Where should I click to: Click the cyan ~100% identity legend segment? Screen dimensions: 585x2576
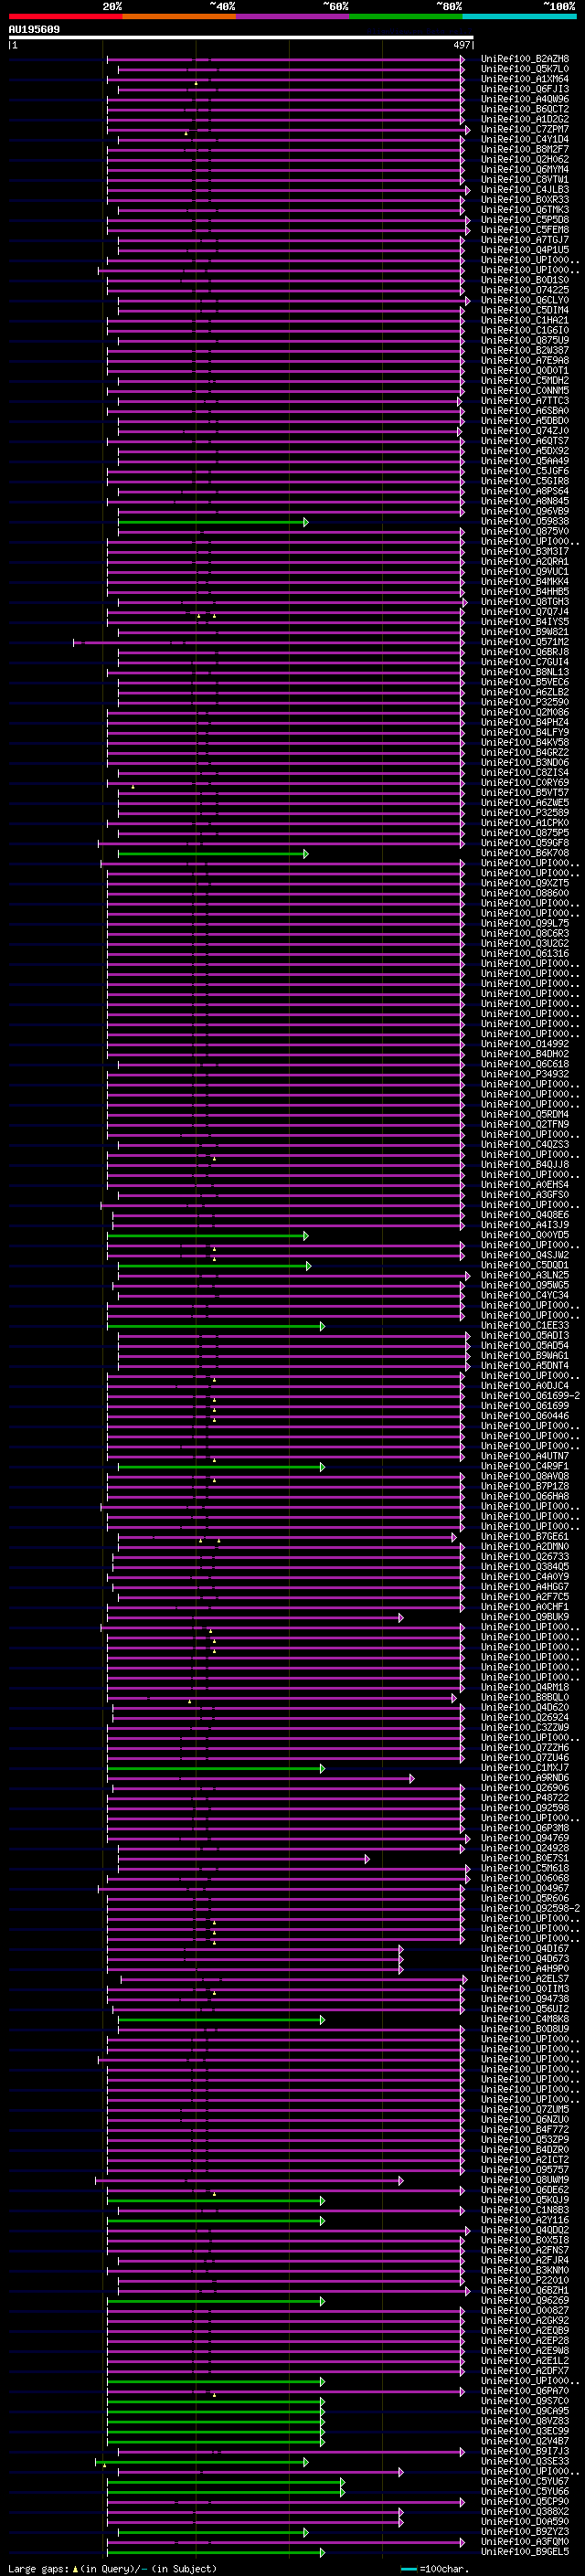tap(519, 16)
